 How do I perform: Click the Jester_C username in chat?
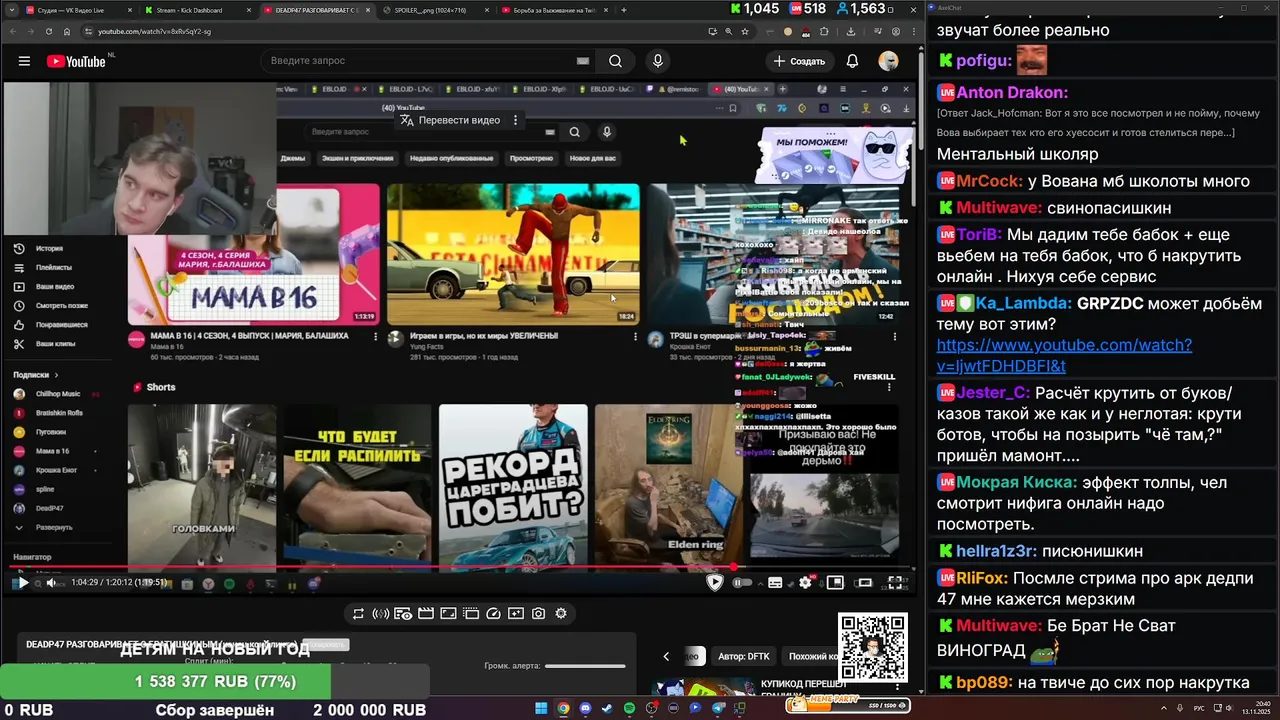[x=993, y=393]
